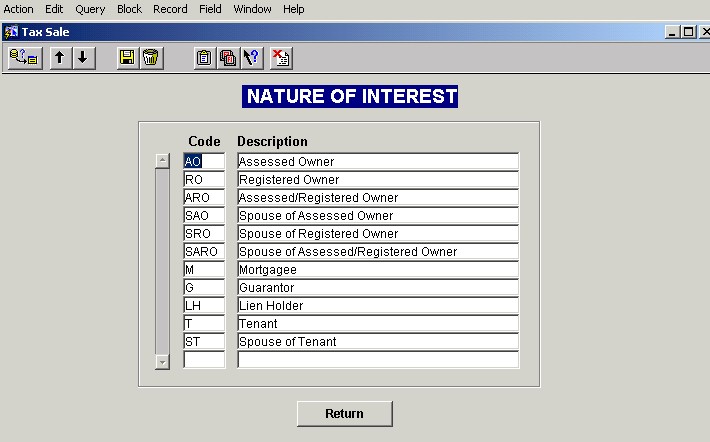Select the T code field
The width and height of the screenshot is (710, 442).
[204, 323]
